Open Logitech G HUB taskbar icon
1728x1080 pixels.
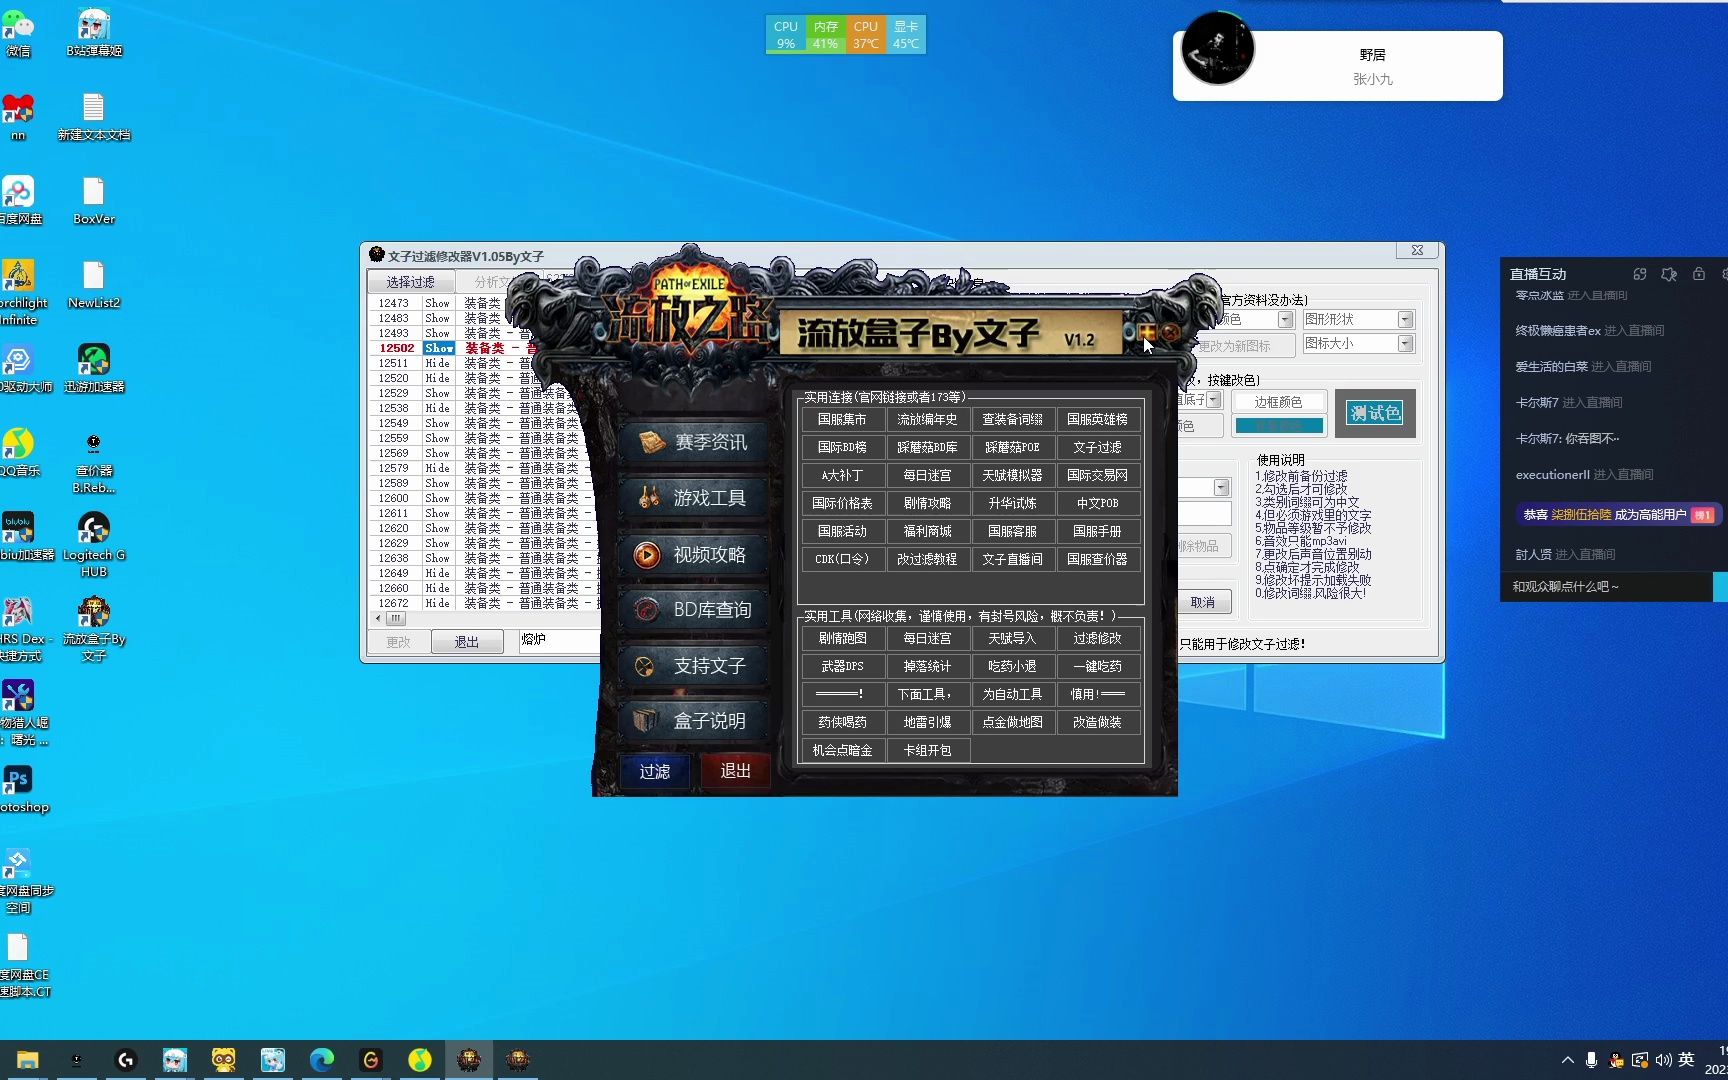pos(126,1060)
